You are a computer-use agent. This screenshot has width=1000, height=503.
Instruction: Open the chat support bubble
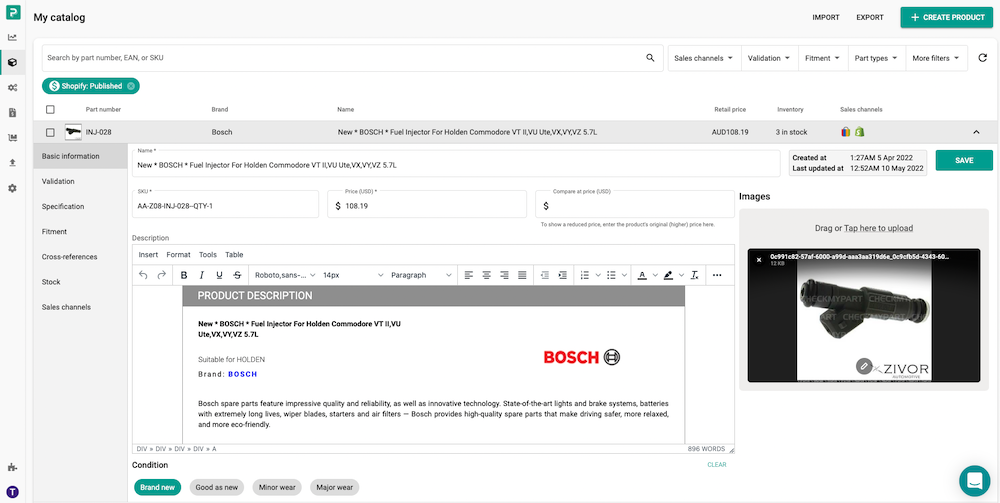tap(974, 481)
